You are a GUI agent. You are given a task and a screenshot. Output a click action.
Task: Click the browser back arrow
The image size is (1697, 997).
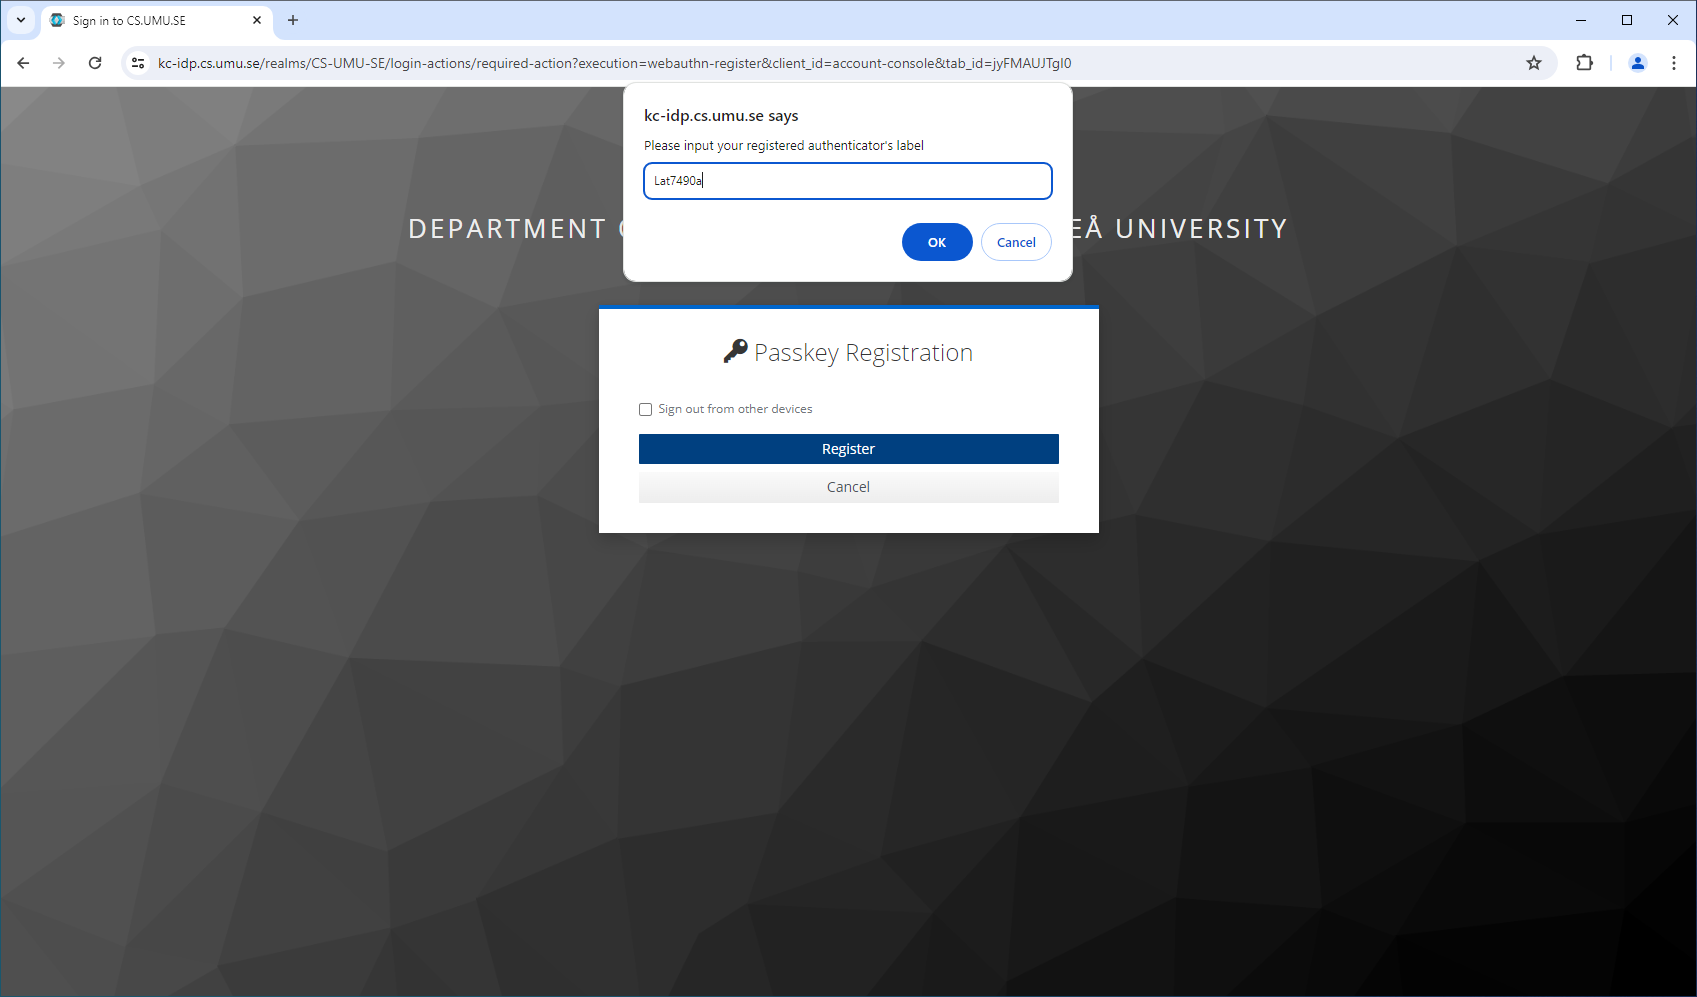pyautogui.click(x=23, y=63)
